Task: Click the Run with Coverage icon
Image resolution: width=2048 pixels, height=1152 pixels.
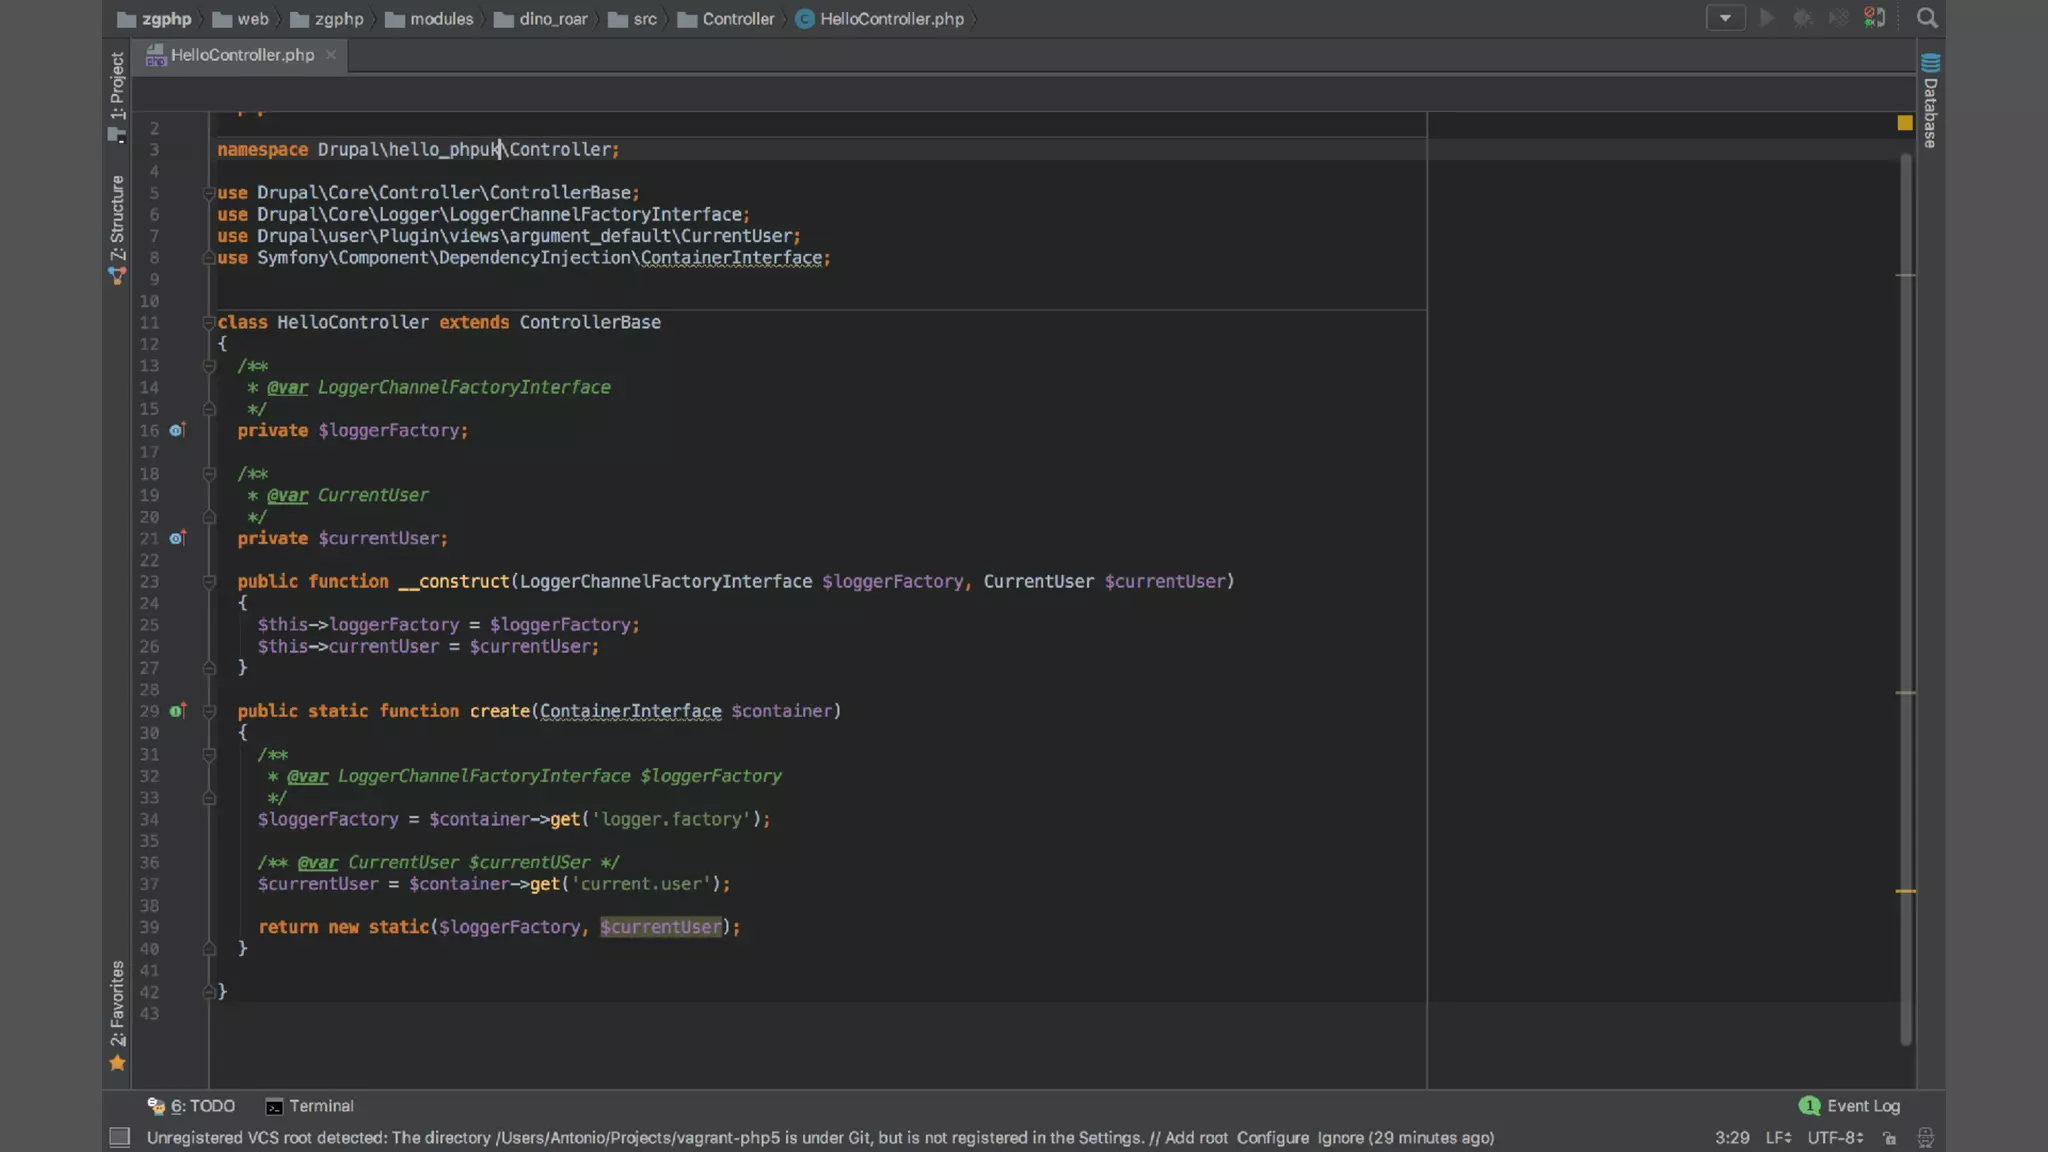Action: 1838,18
